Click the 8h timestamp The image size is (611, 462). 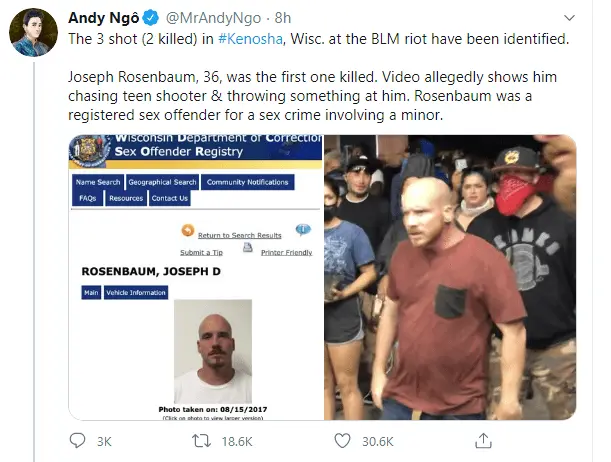tap(283, 18)
